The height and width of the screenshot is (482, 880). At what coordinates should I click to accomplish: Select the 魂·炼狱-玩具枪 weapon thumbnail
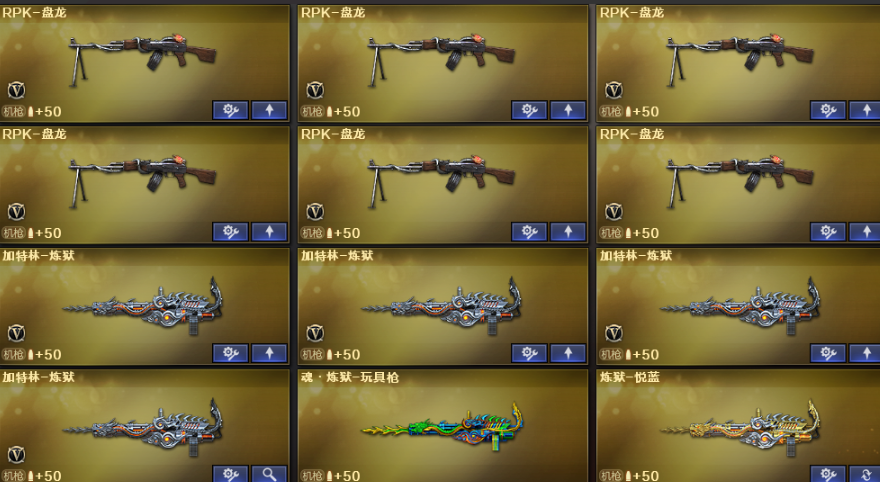[x=443, y=428]
